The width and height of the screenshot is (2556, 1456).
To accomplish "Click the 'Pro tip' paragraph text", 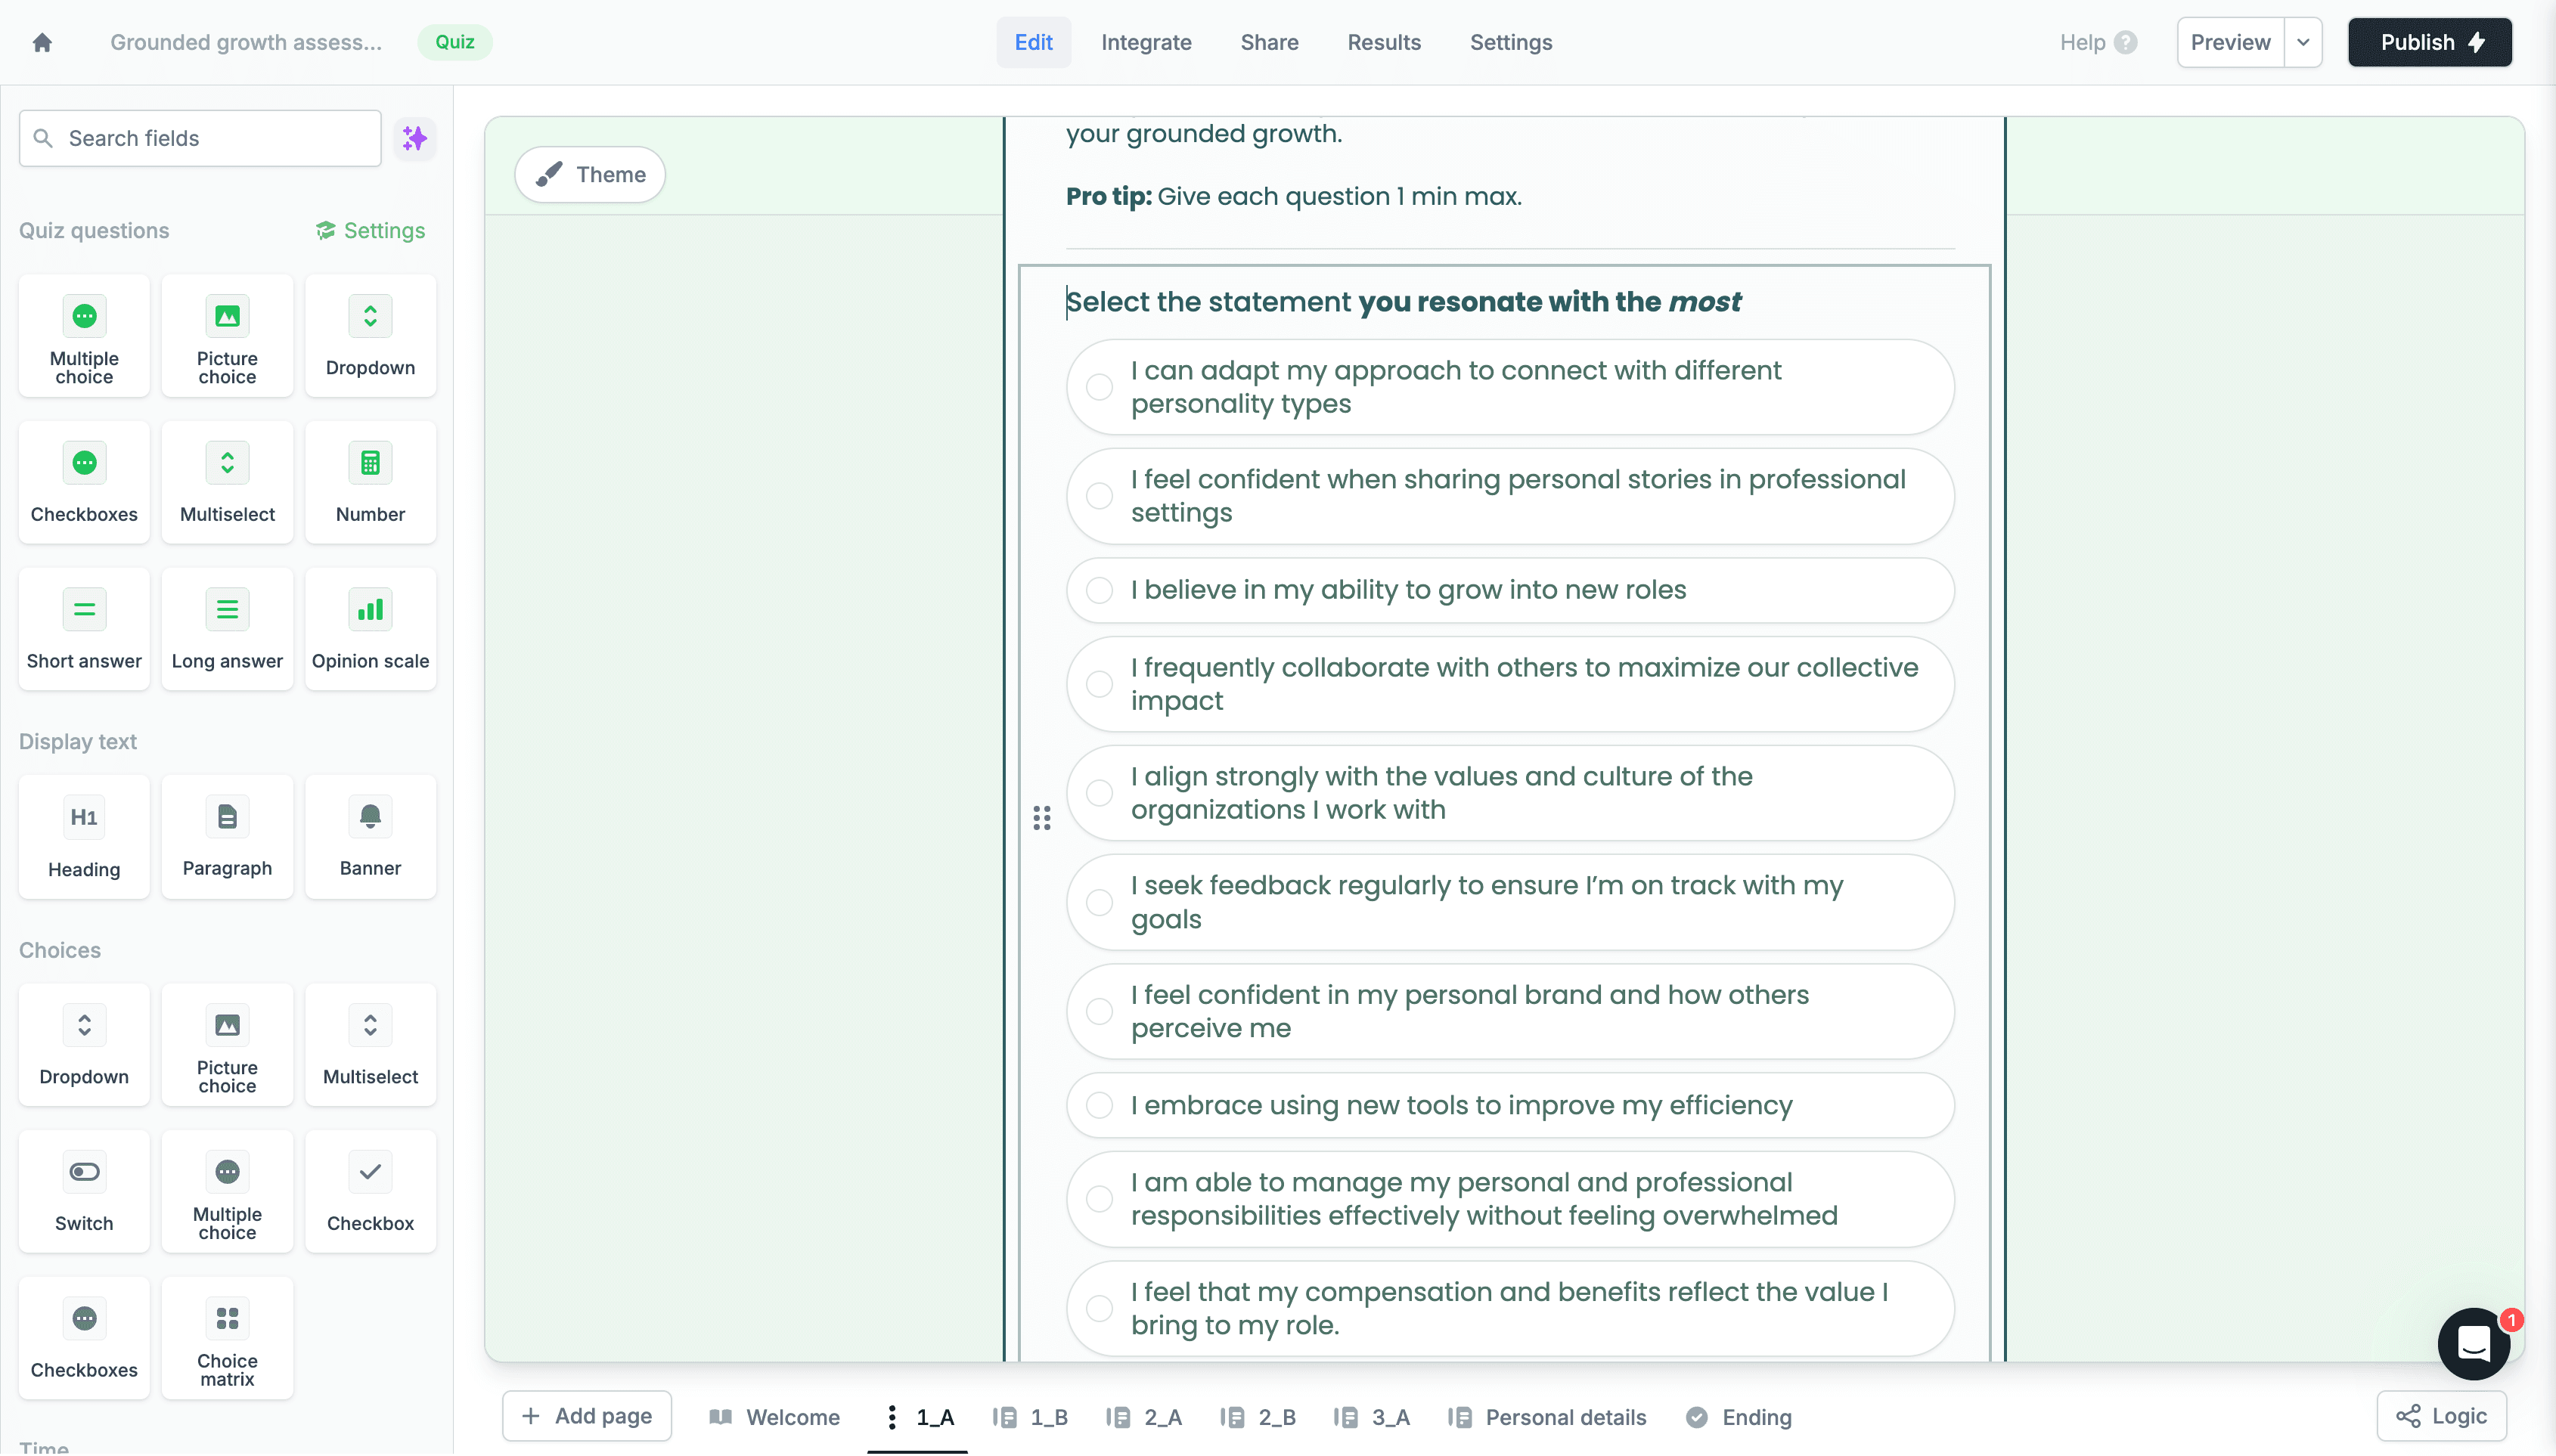I will [x=1294, y=196].
